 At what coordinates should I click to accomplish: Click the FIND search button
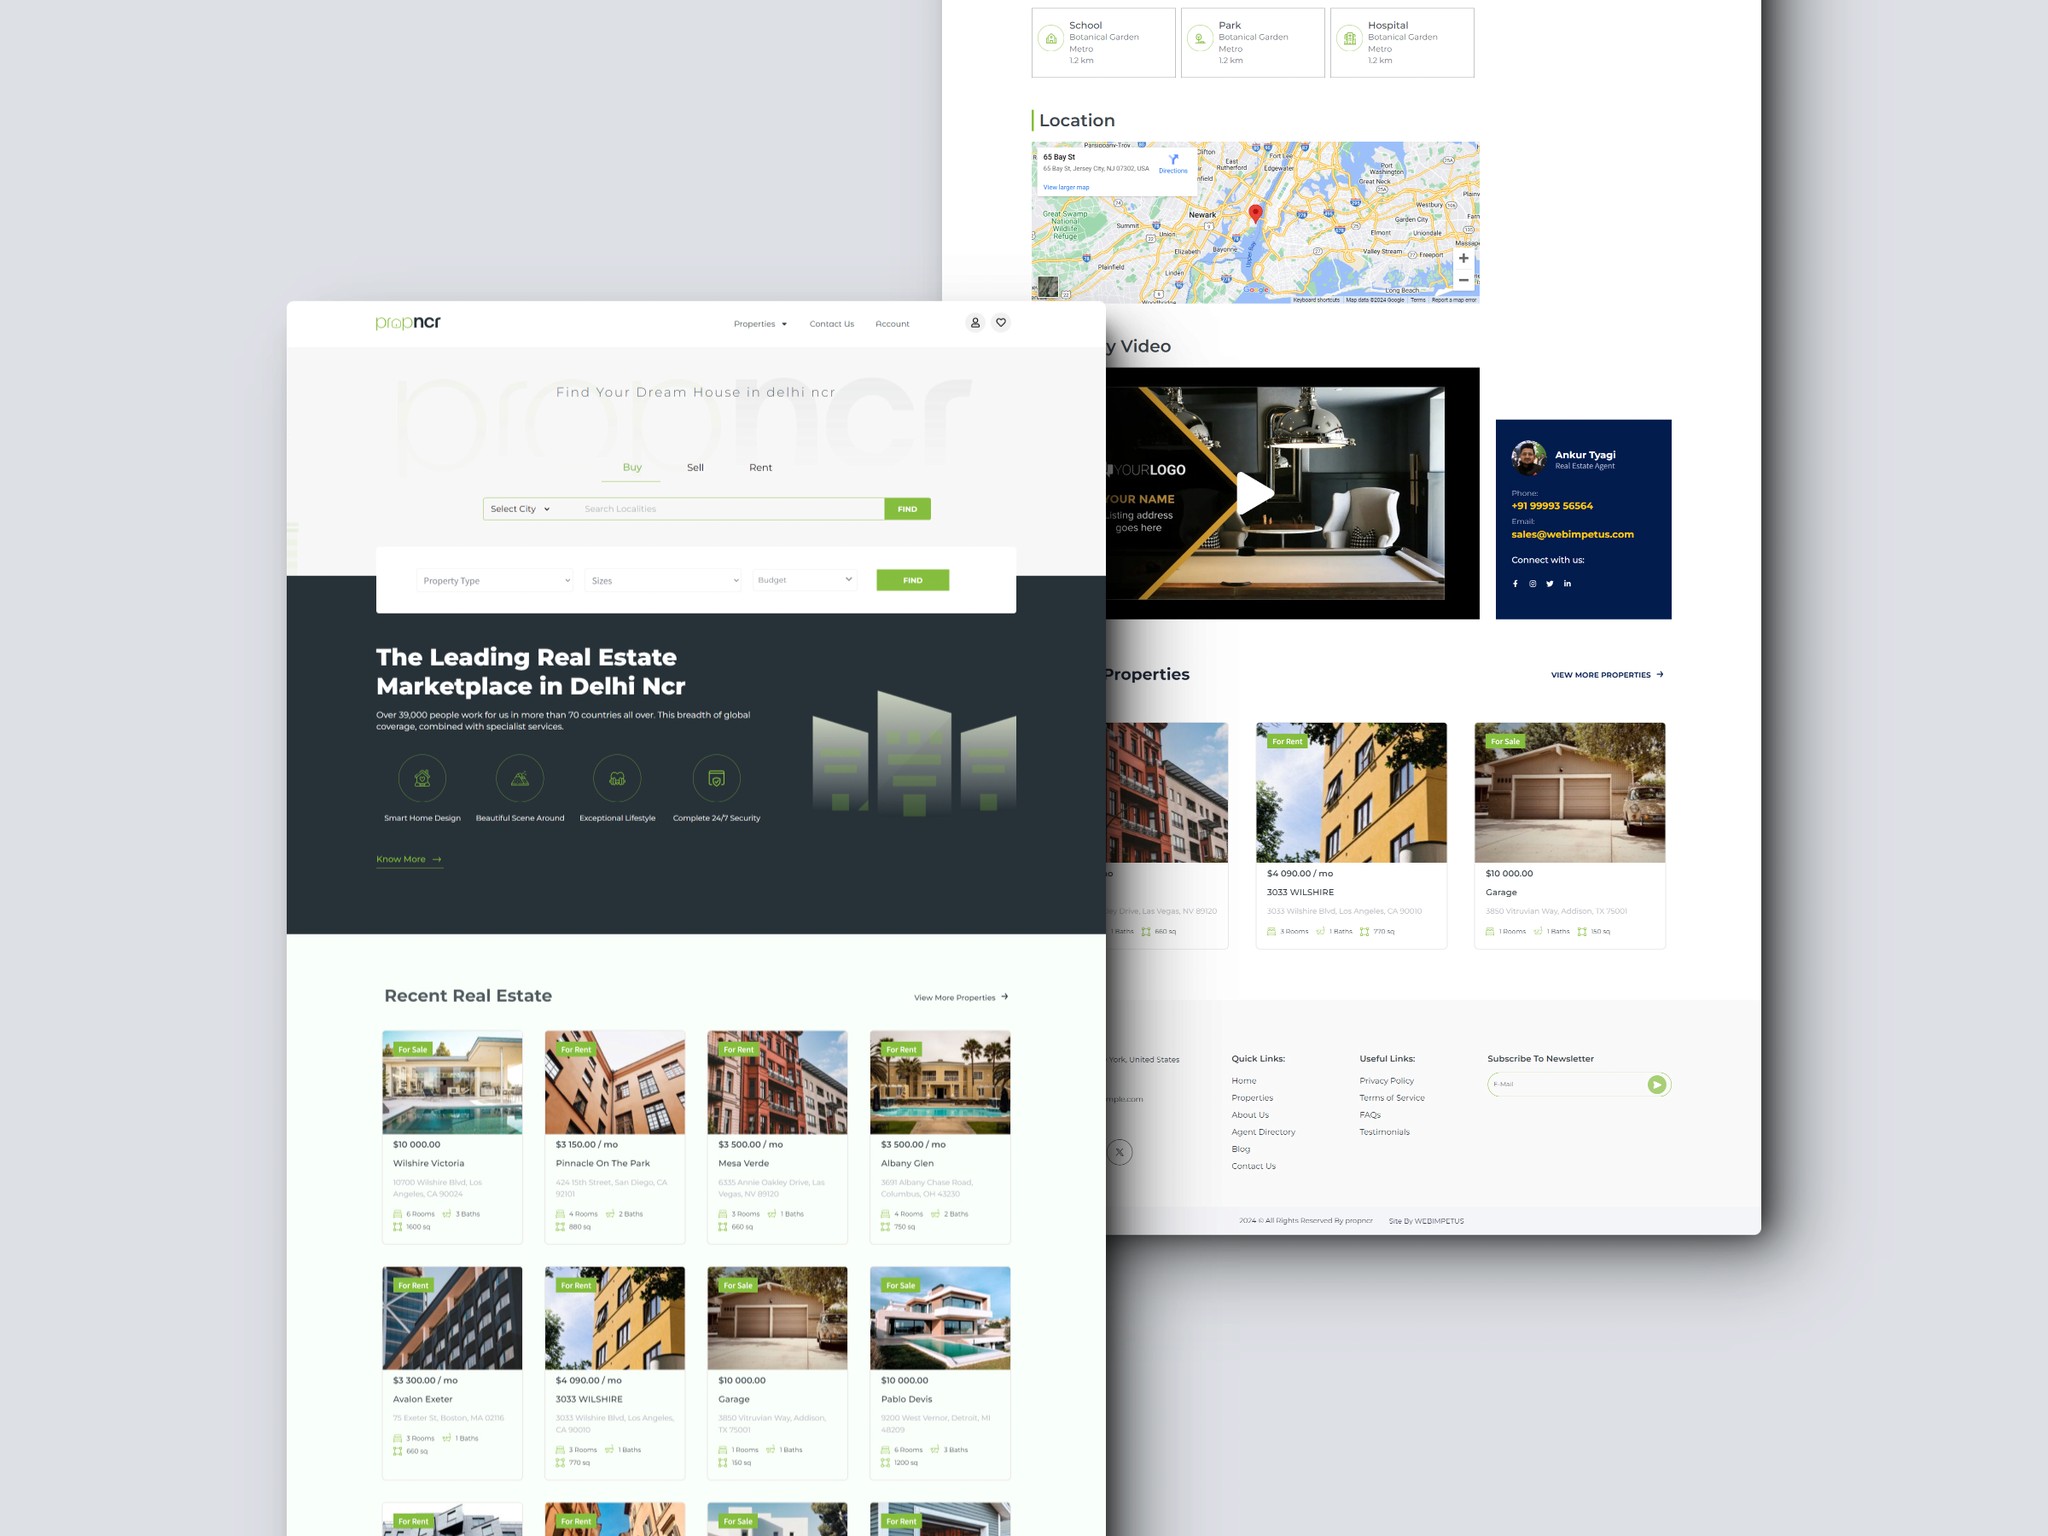(906, 508)
